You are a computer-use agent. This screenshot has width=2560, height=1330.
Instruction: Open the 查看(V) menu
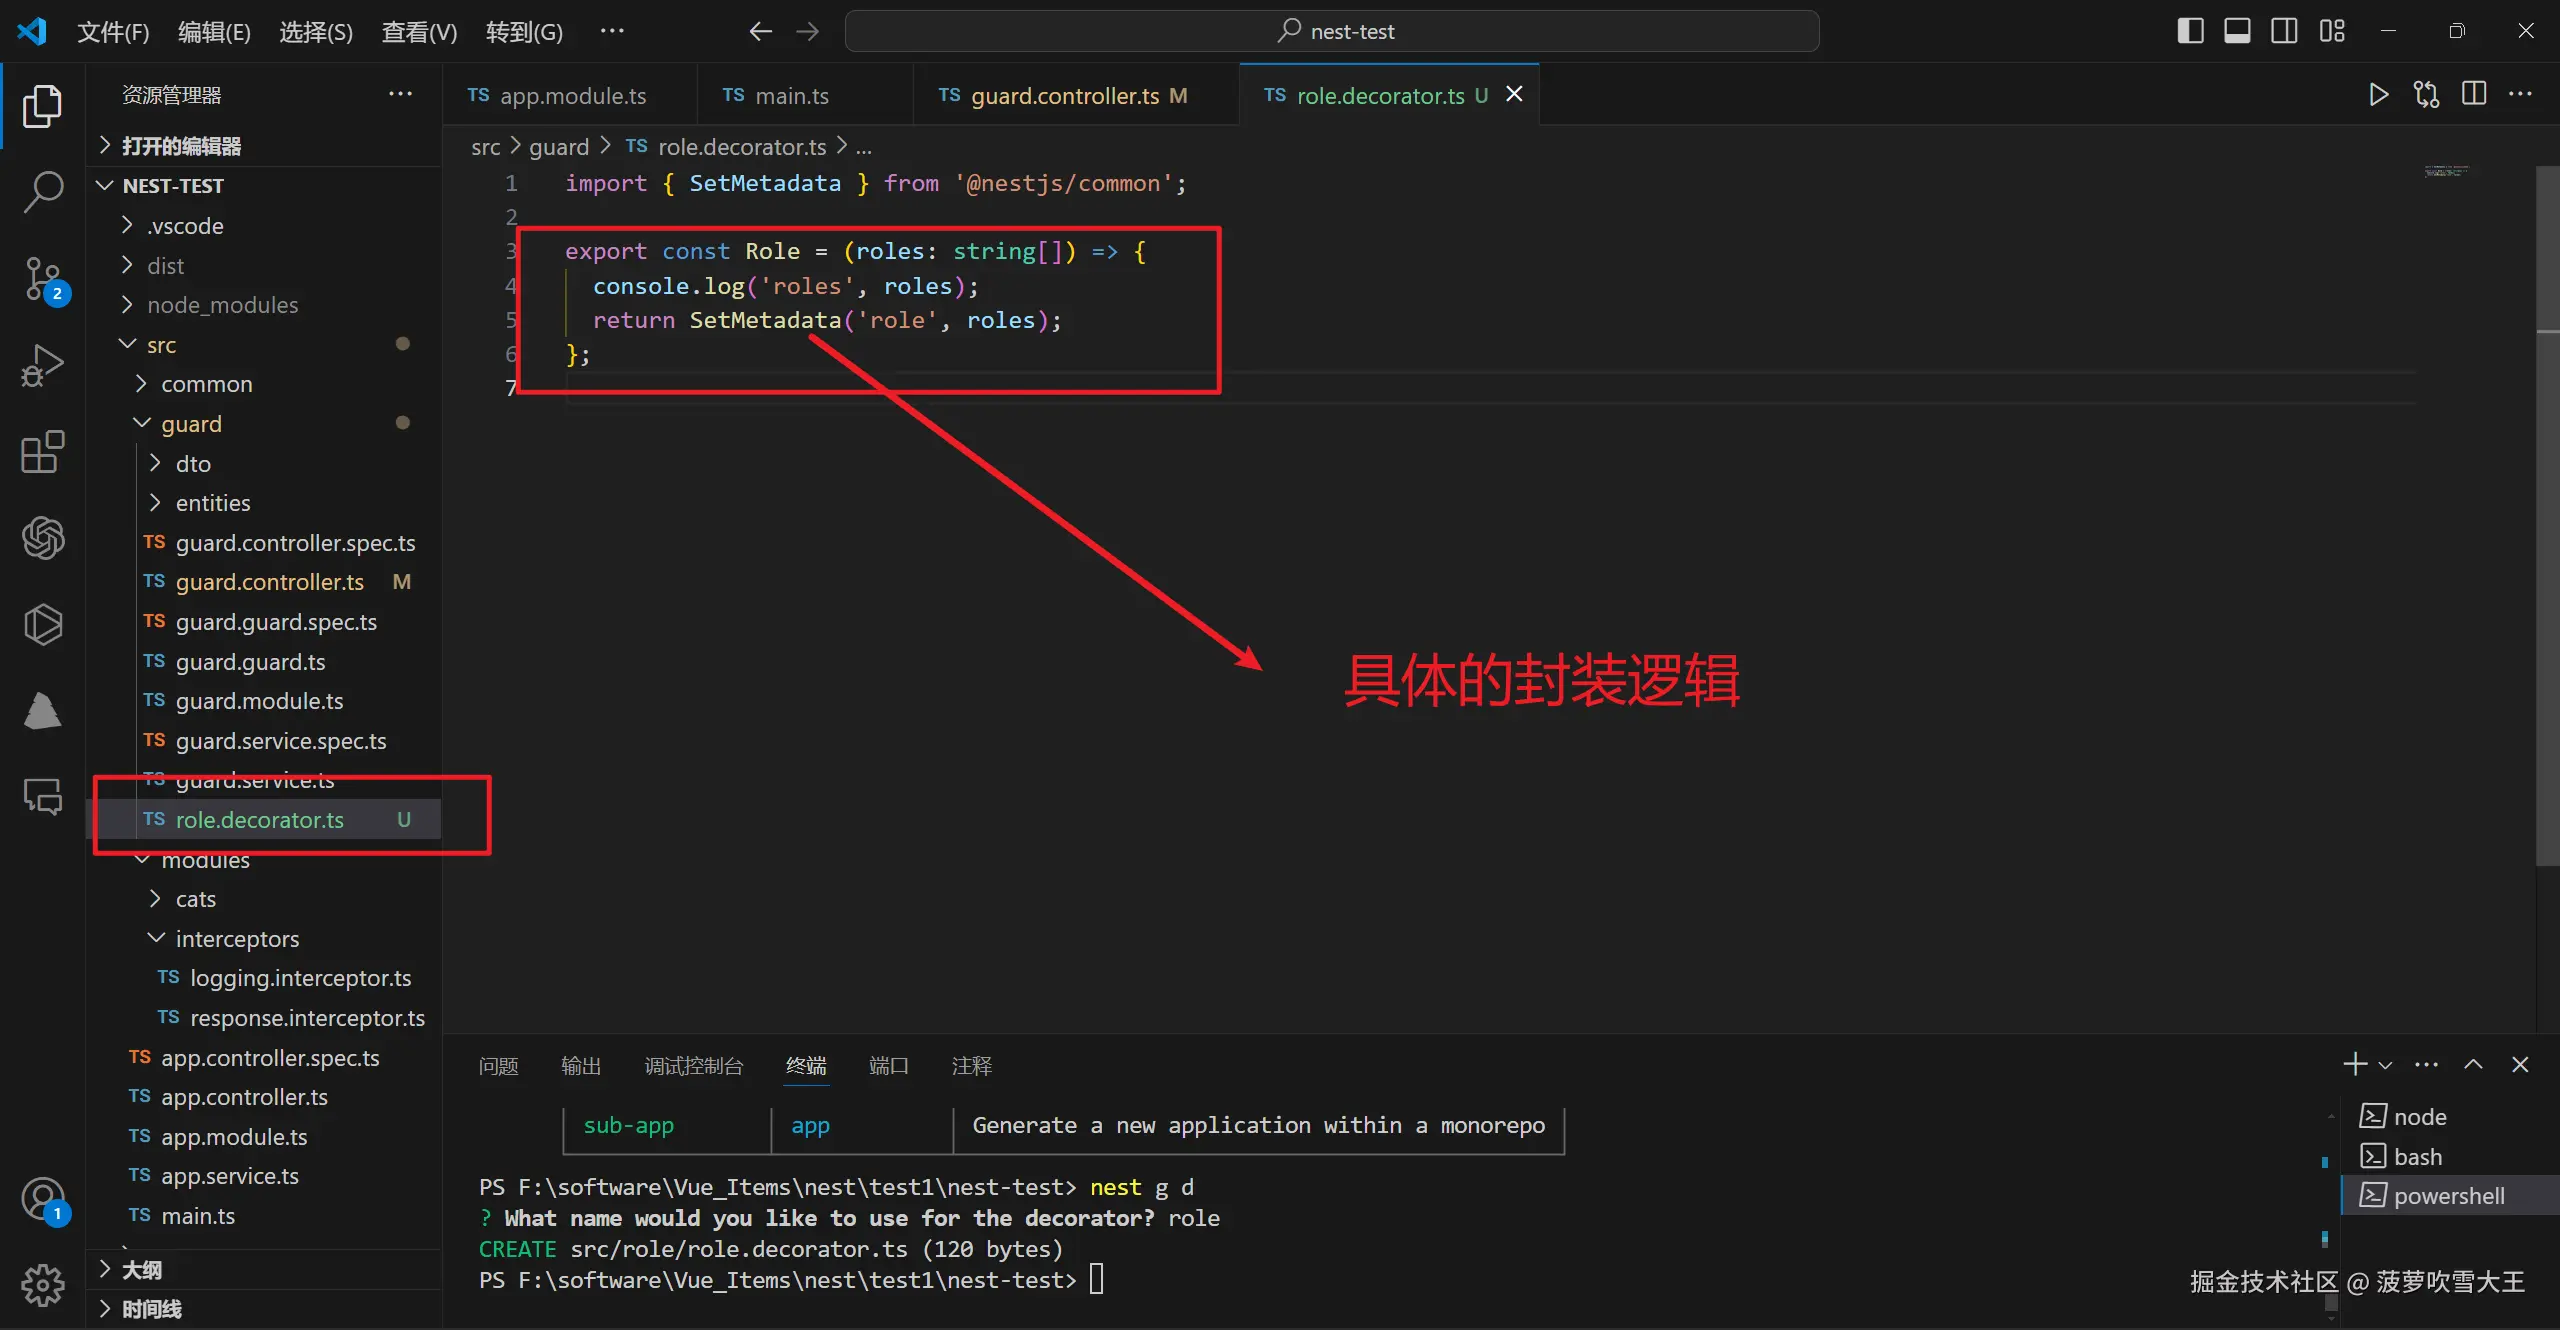tap(417, 31)
